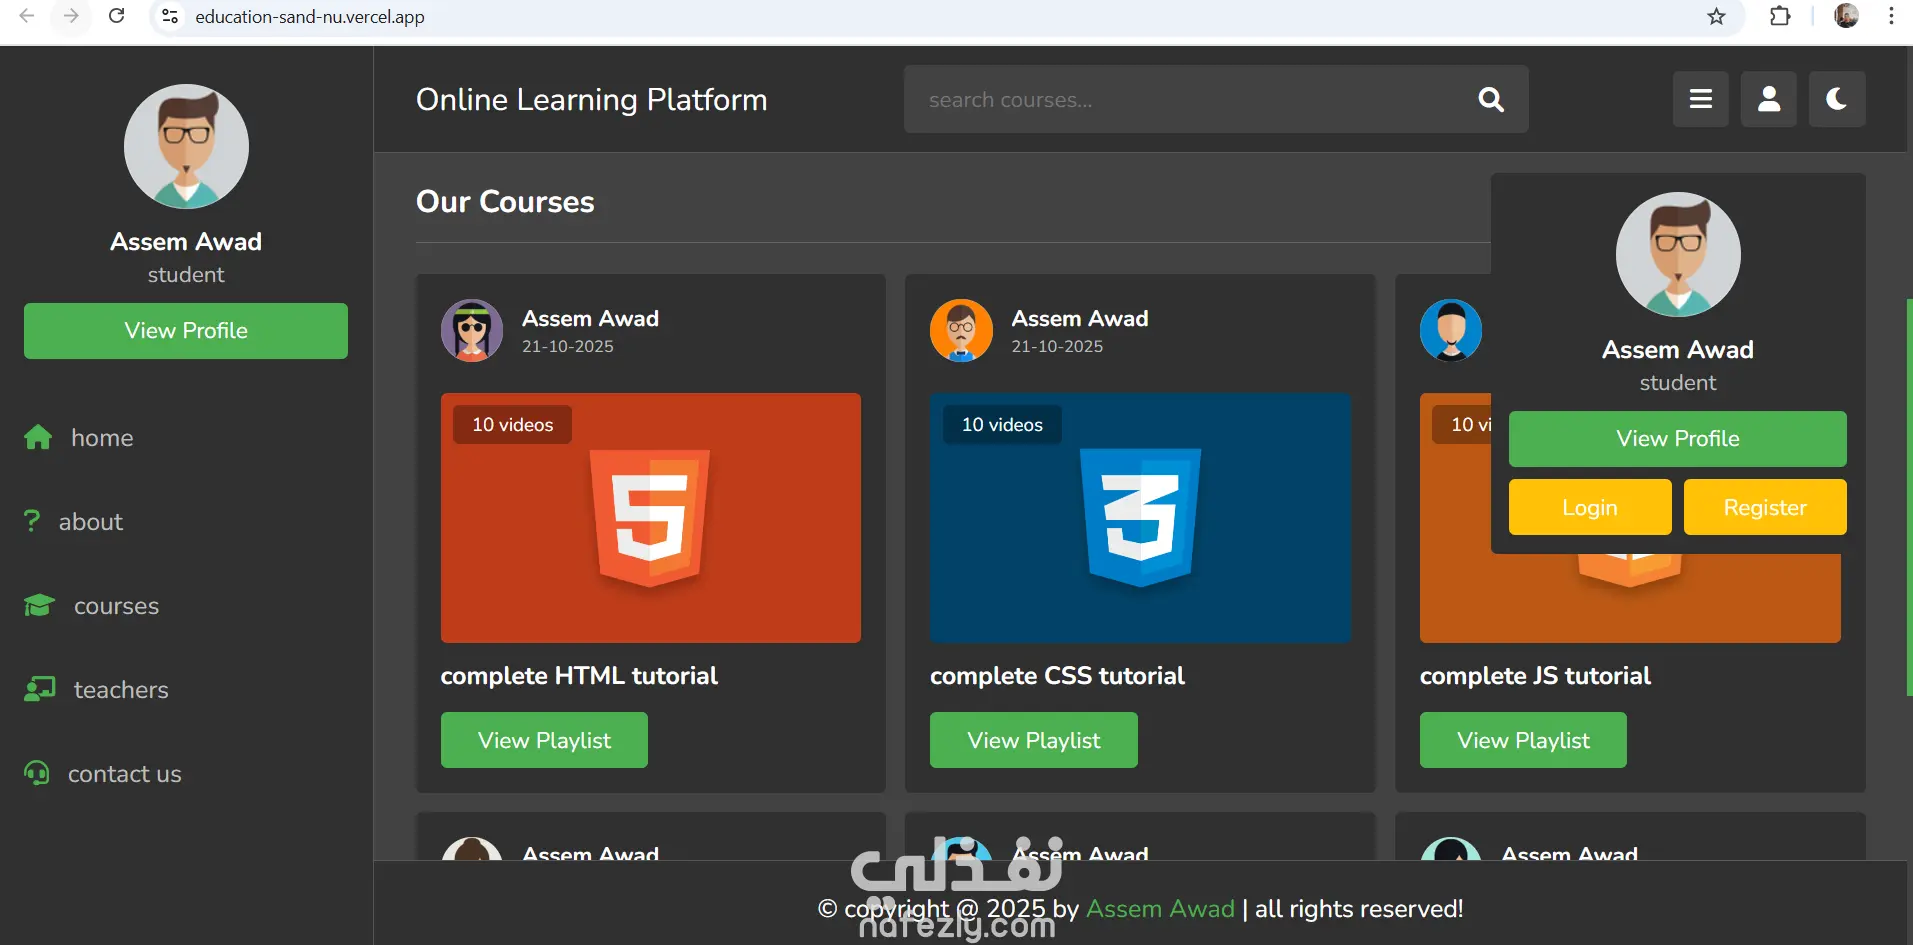
Task: Toggle dark mode moon icon
Action: 1837,99
